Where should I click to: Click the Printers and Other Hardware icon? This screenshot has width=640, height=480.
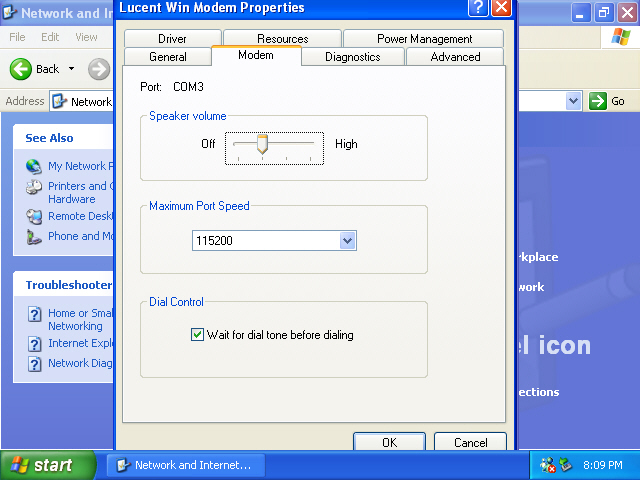pyautogui.click(x=34, y=187)
